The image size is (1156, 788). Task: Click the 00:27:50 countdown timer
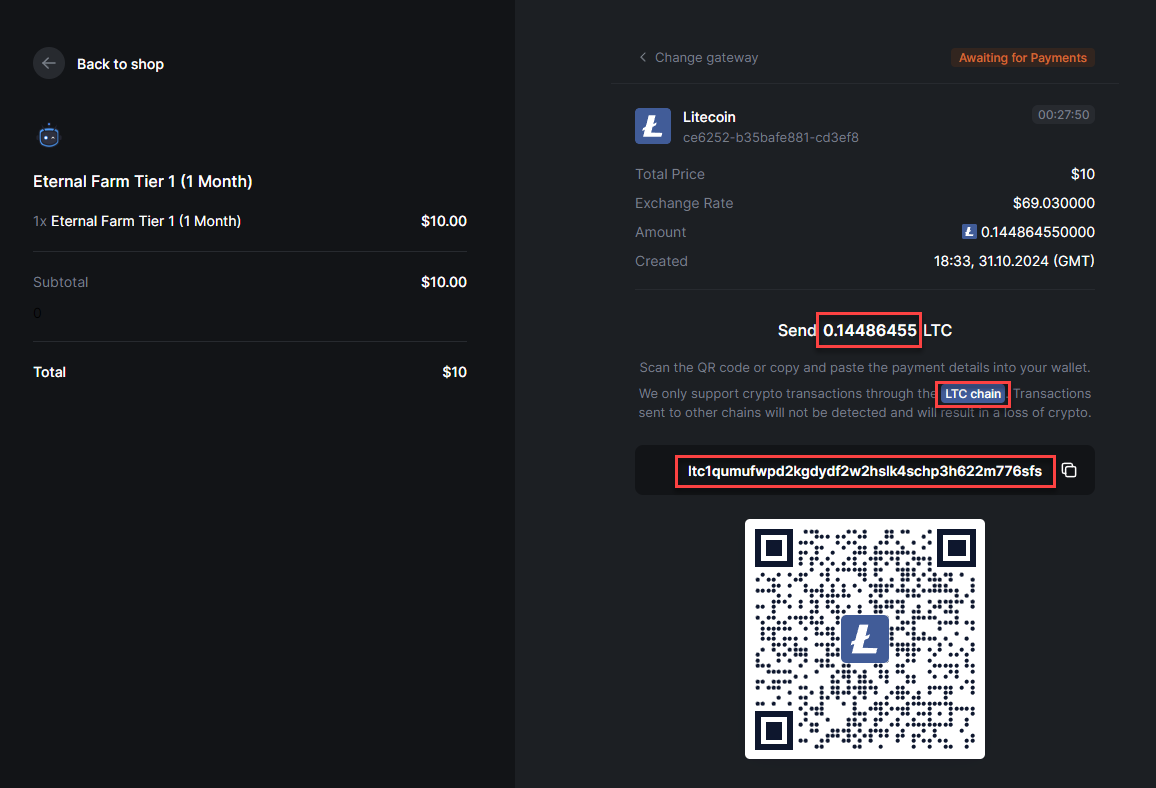(1063, 115)
